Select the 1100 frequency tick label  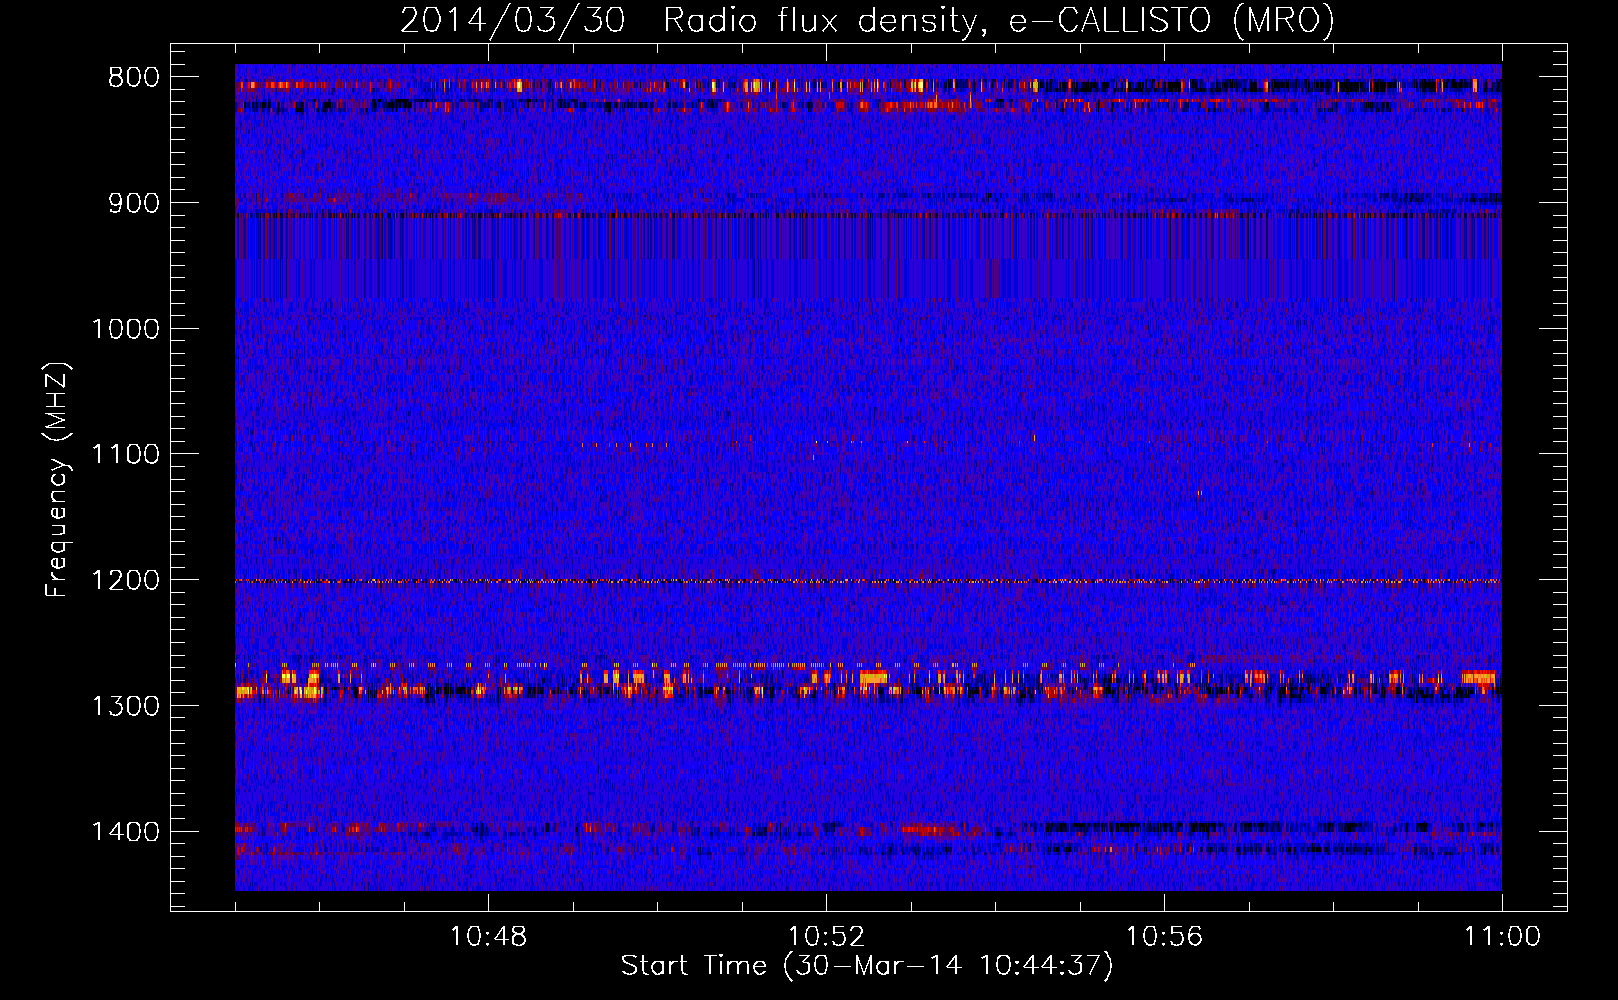coord(125,455)
